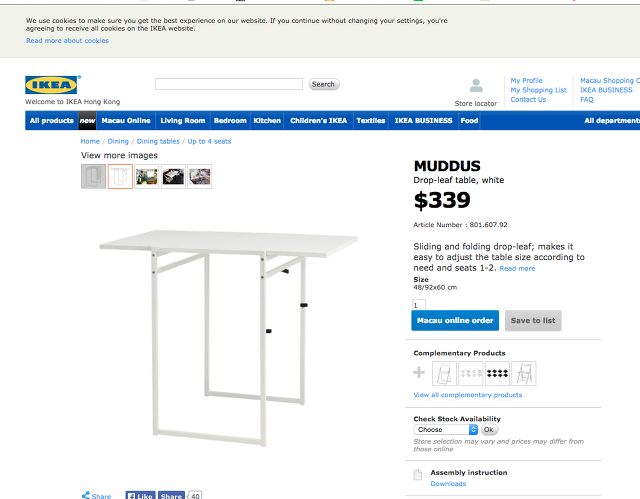Click the IKEA logo
The height and width of the screenshot is (499, 640).
coord(53,85)
